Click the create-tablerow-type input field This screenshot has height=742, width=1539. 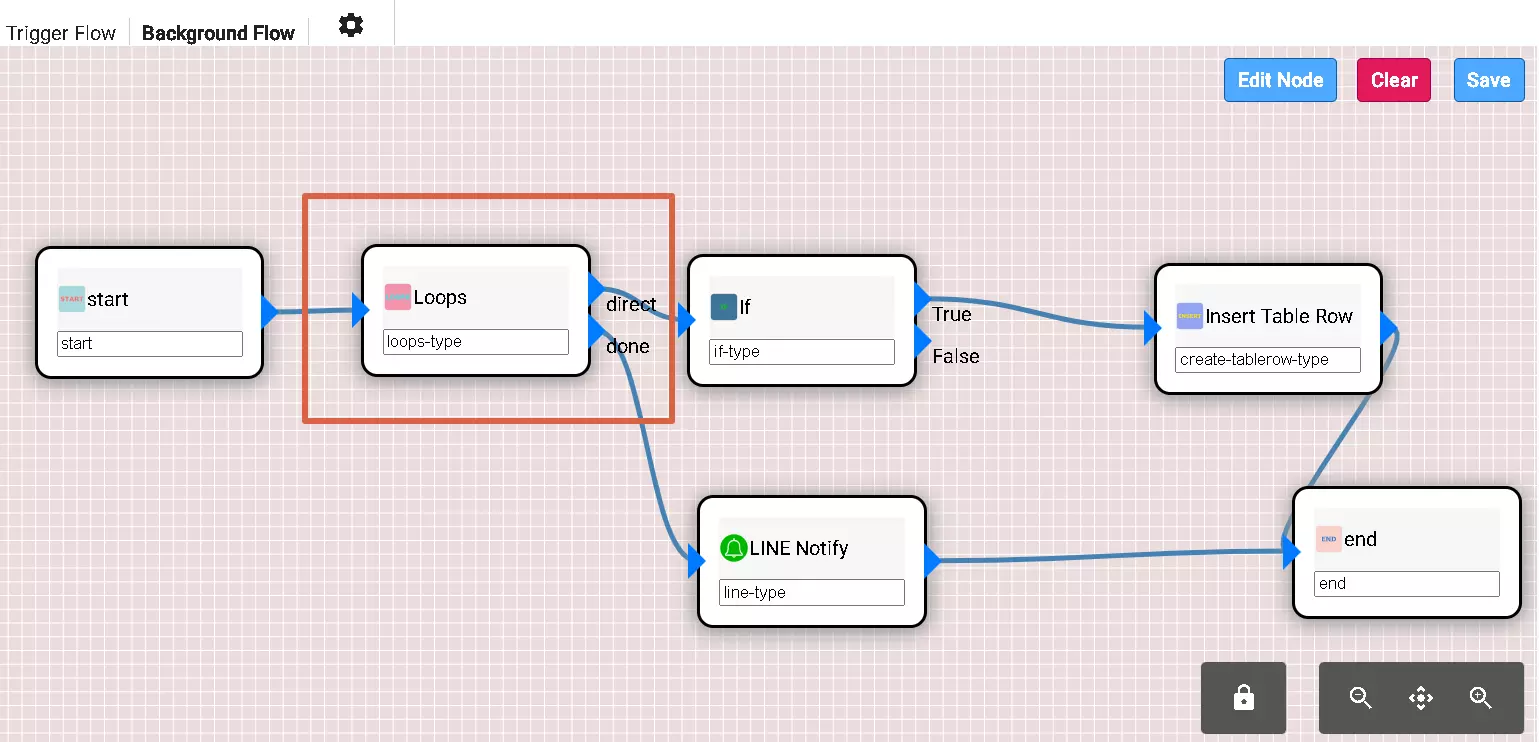pyautogui.click(x=1267, y=360)
